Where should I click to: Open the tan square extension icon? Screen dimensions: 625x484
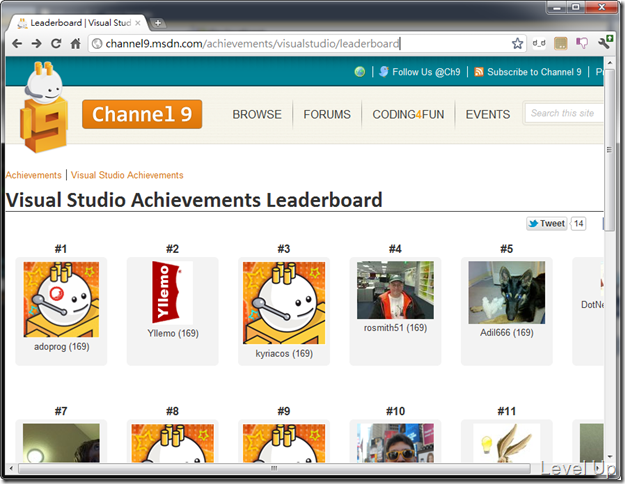point(560,43)
